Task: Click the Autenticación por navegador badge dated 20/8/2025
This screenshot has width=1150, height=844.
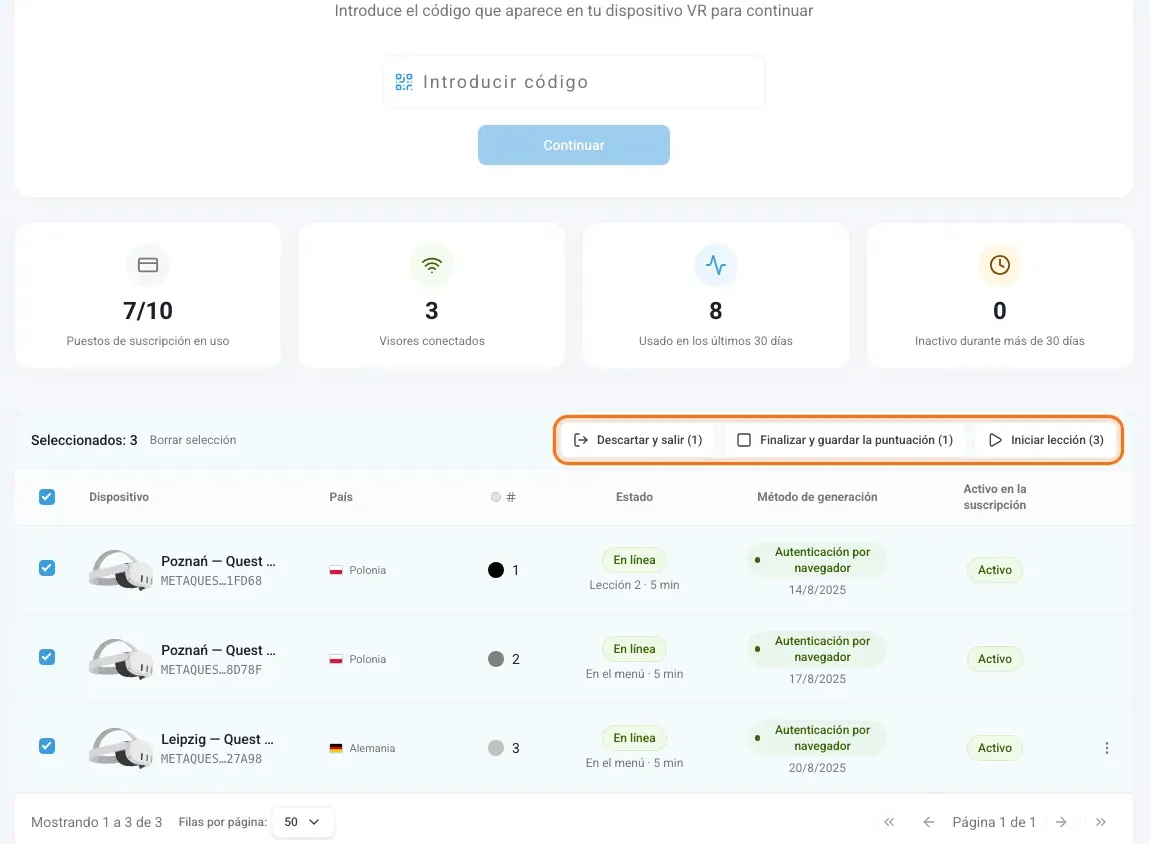Action: [x=817, y=738]
